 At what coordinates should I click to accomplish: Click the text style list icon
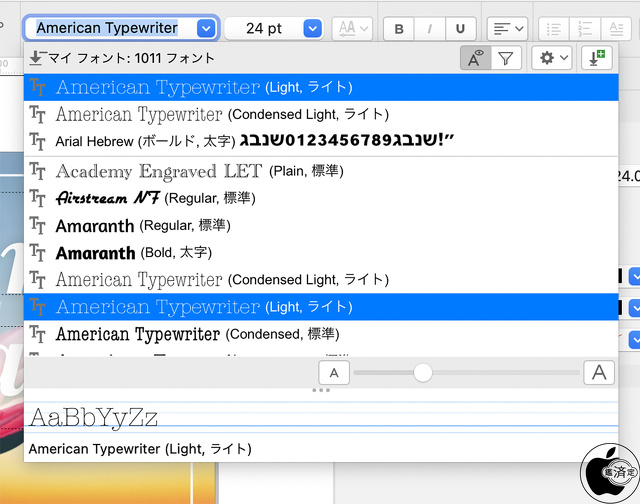click(616, 29)
